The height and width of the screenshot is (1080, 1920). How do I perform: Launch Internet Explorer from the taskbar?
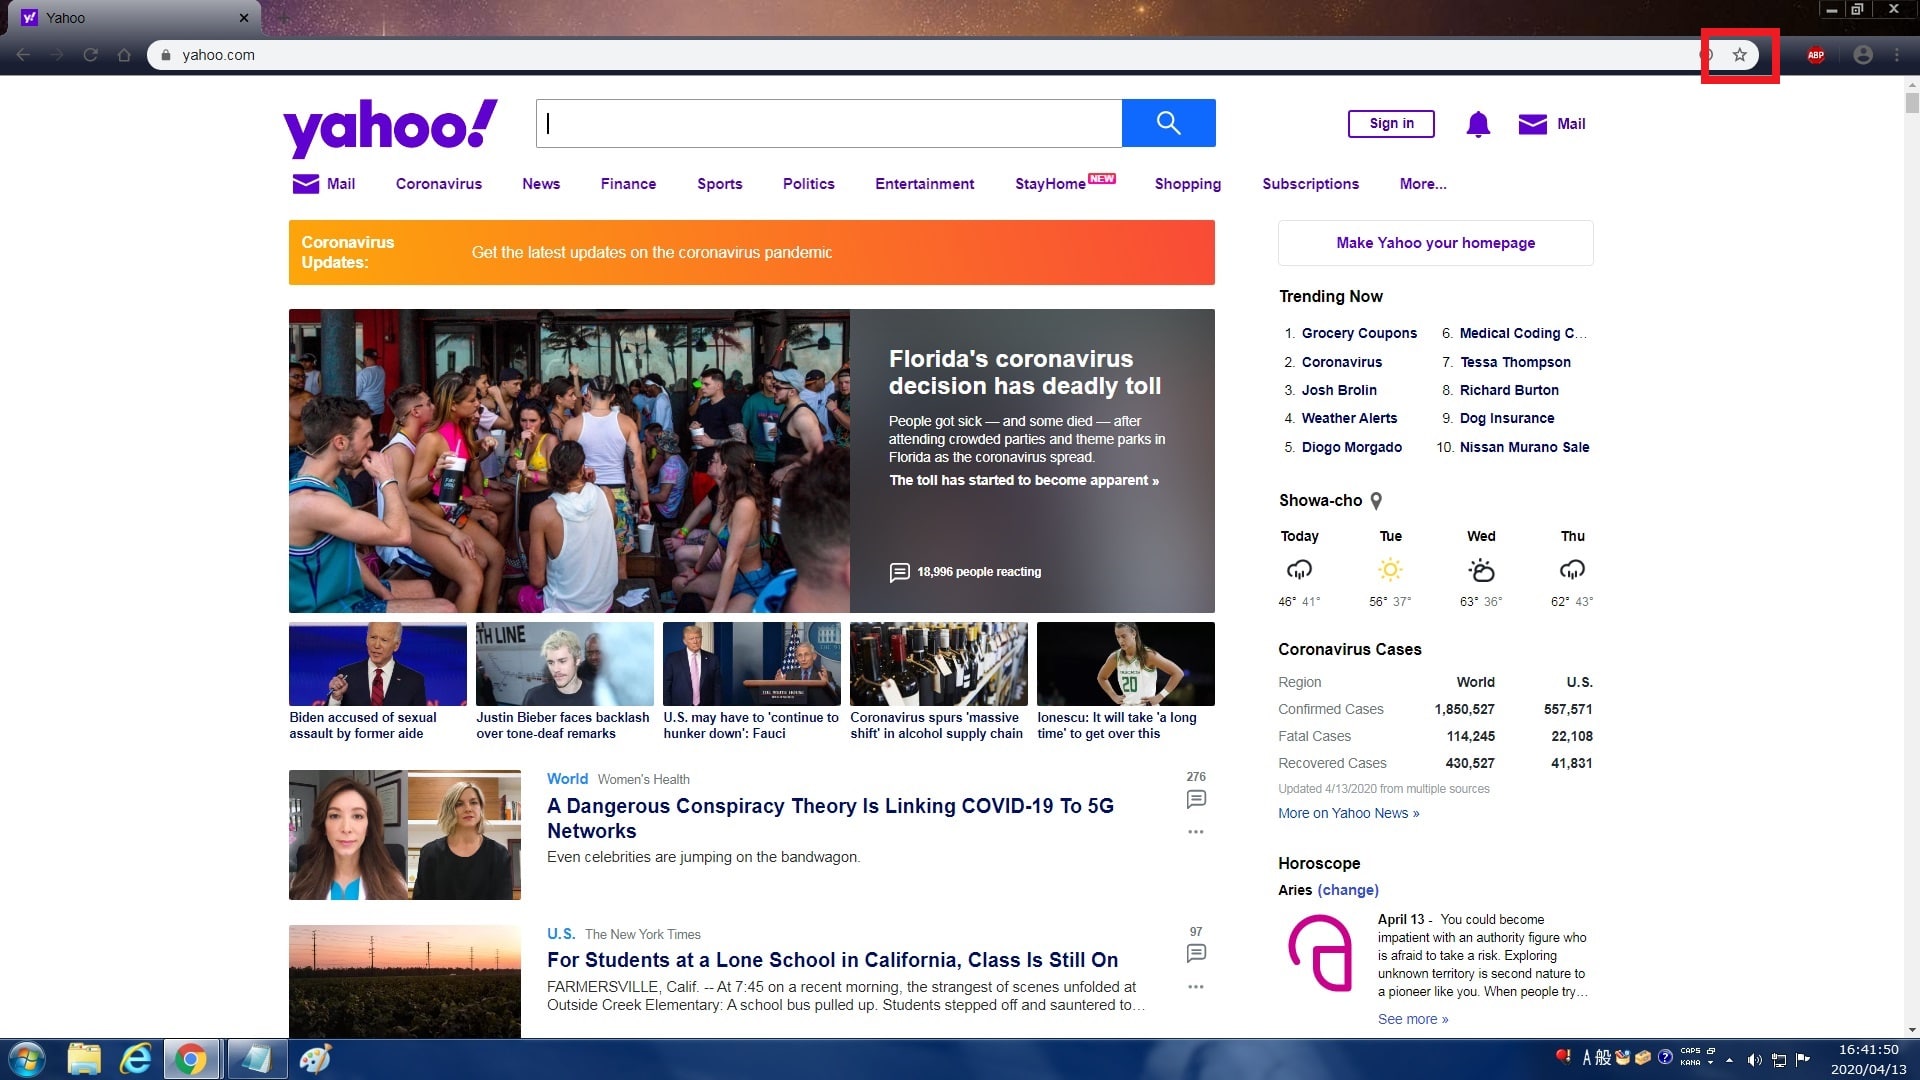136,1059
